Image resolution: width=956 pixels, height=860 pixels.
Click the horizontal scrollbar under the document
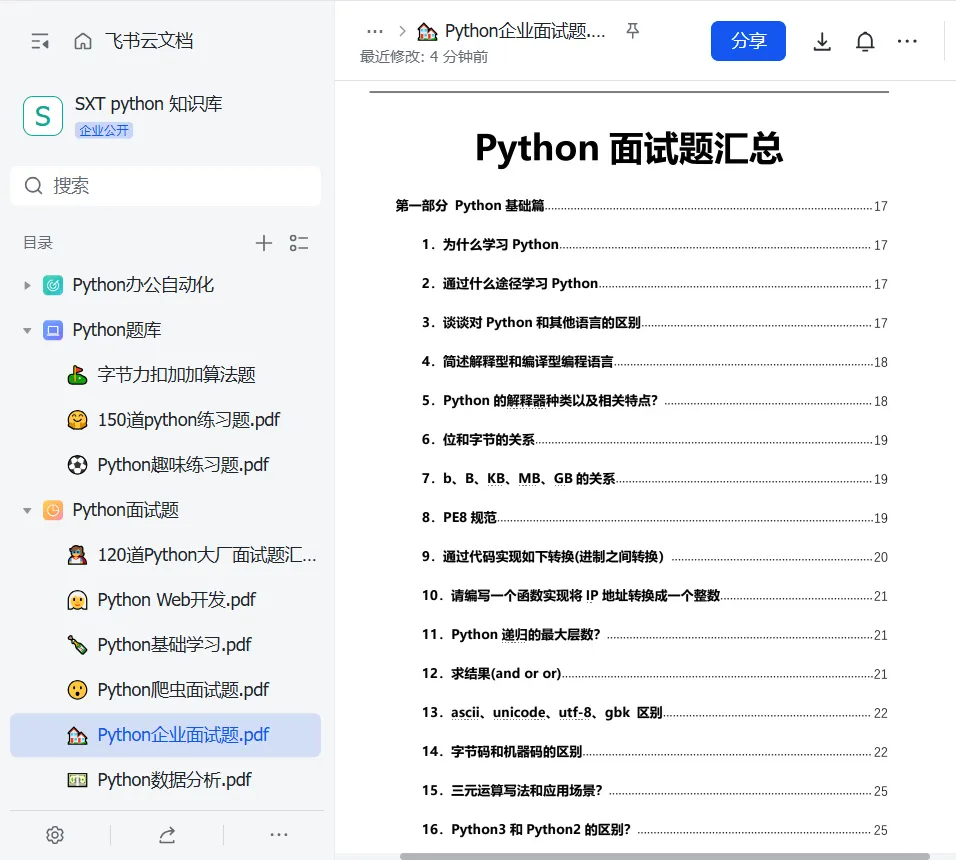pos(665,856)
